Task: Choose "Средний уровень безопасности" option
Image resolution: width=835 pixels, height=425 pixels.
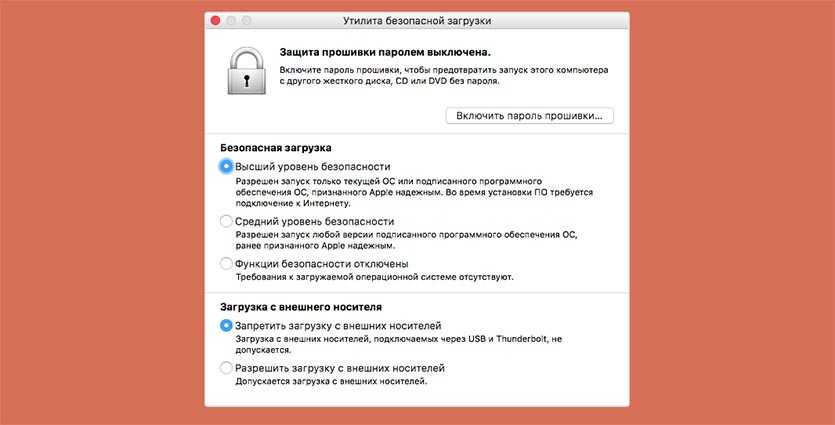Action: (226, 221)
